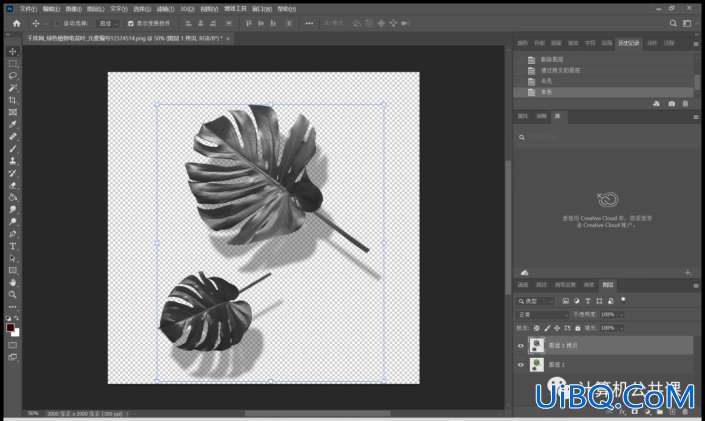This screenshot has width=705, height=421.
Task: Select the Rectangle shape tool
Action: click(13, 270)
